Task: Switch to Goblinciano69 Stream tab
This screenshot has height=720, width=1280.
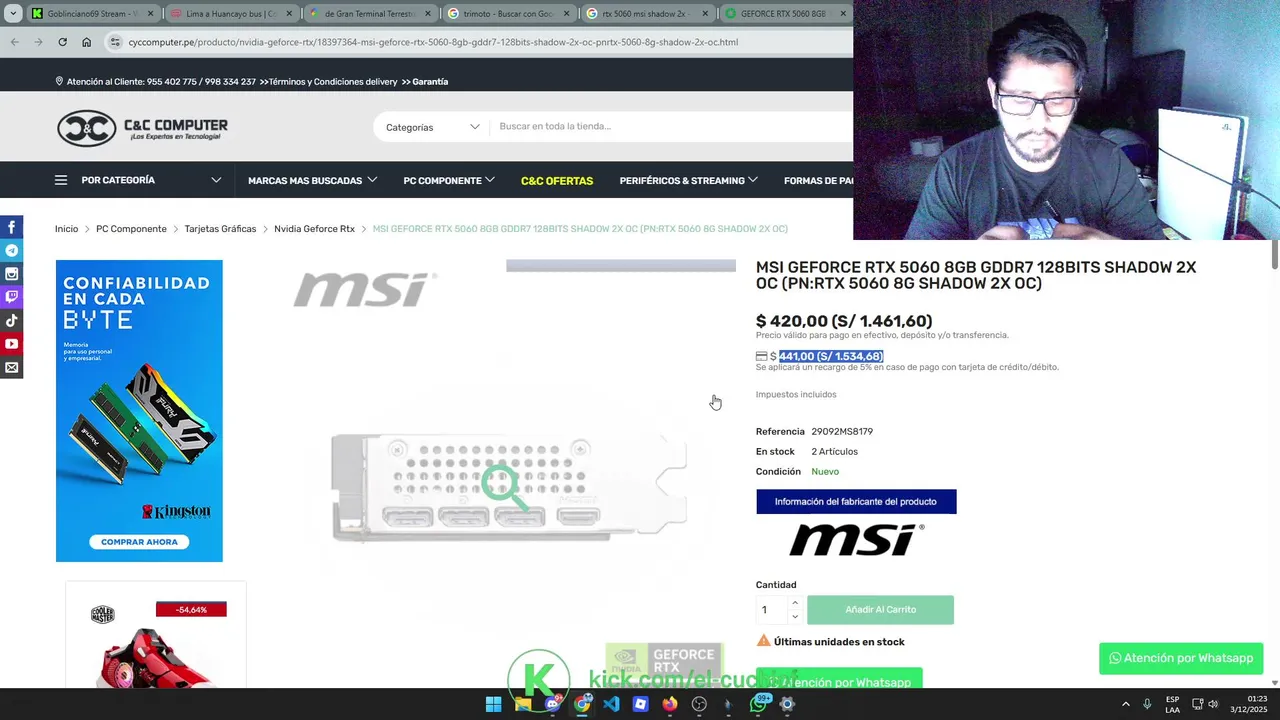Action: pyautogui.click(x=92, y=14)
